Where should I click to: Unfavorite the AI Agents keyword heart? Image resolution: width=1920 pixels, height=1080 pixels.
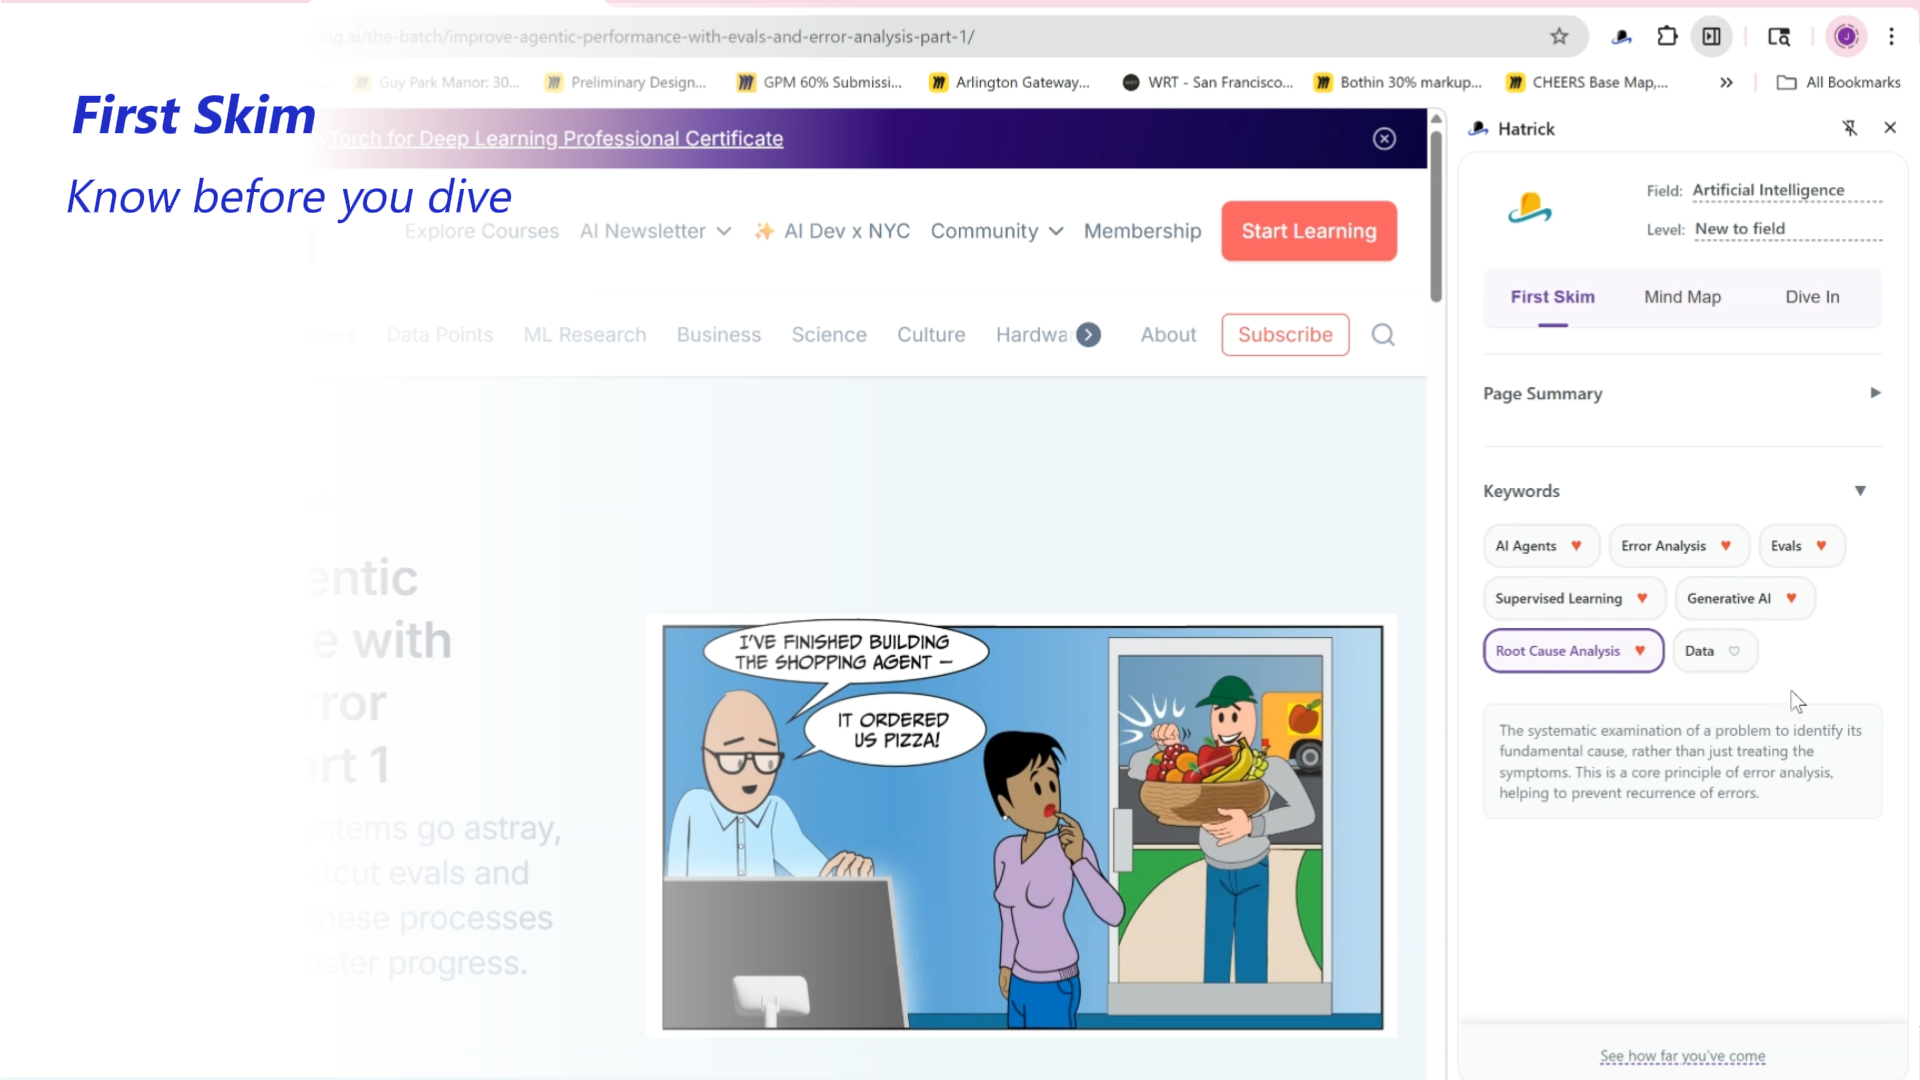pos(1576,546)
